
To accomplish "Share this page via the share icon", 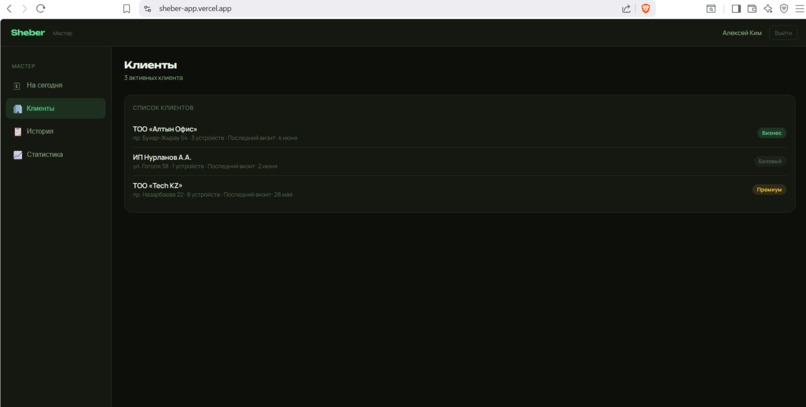I will point(626,9).
